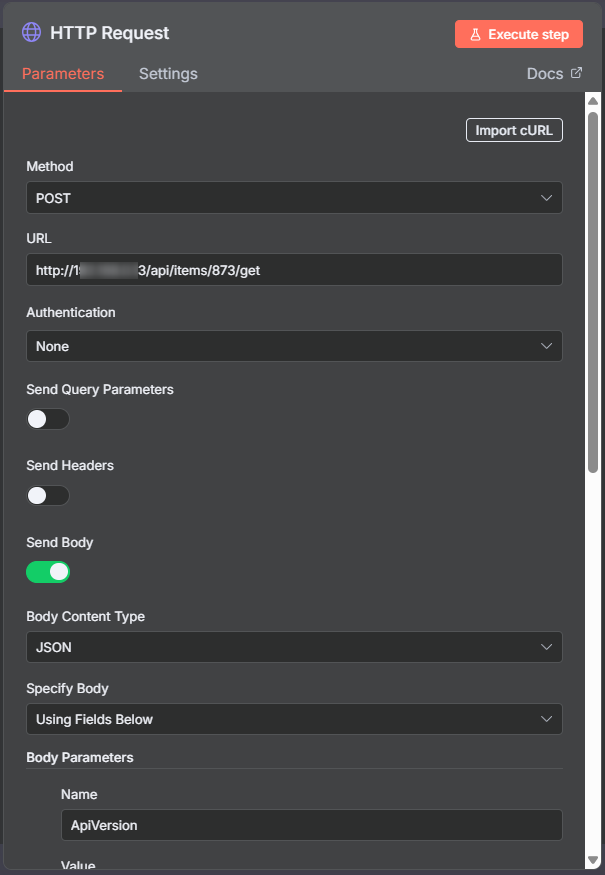Open the Docs link
Screen dimensions: 605x875
pyautogui.click(x=546, y=74)
